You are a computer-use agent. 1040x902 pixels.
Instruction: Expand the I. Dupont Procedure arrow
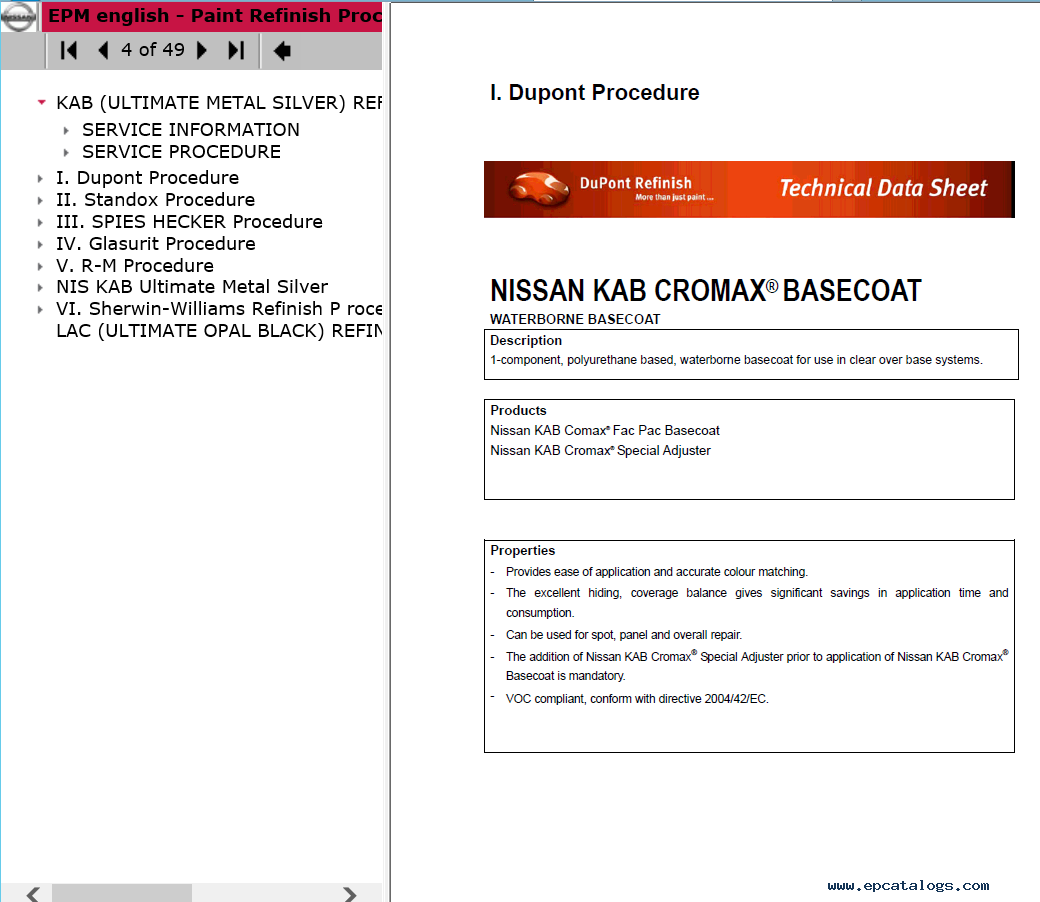(40, 178)
